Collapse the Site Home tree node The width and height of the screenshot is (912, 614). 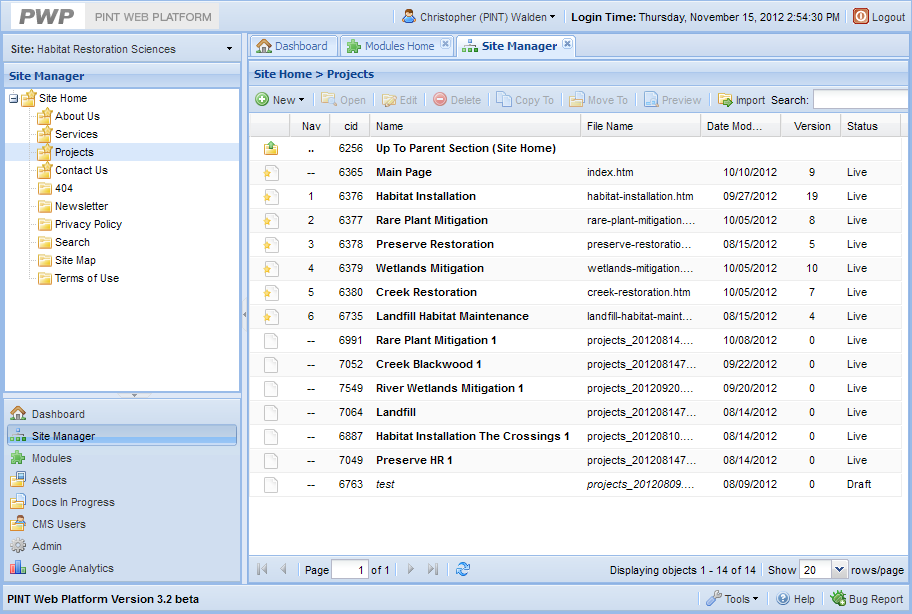point(13,98)
